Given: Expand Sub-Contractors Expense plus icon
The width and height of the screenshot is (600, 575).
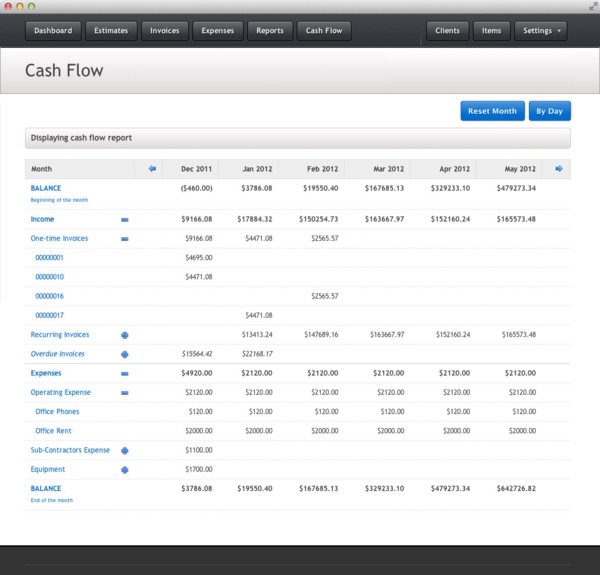Looking at the screenshot, I should tap(125, 451).
